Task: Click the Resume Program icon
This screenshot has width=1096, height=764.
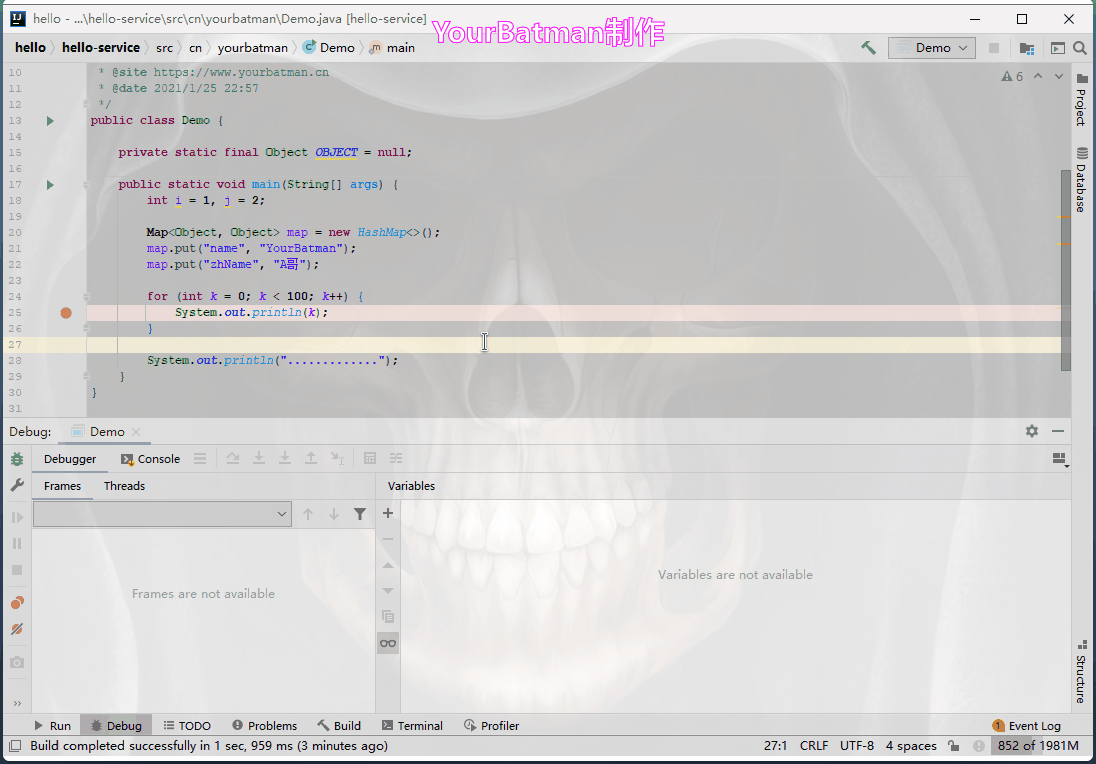Action: coord(17,517)
